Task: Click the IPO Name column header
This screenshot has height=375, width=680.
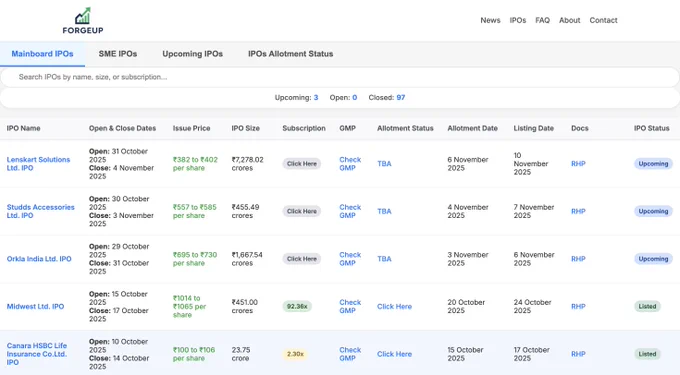Action: pyautogui.click(x=23, y=128)
